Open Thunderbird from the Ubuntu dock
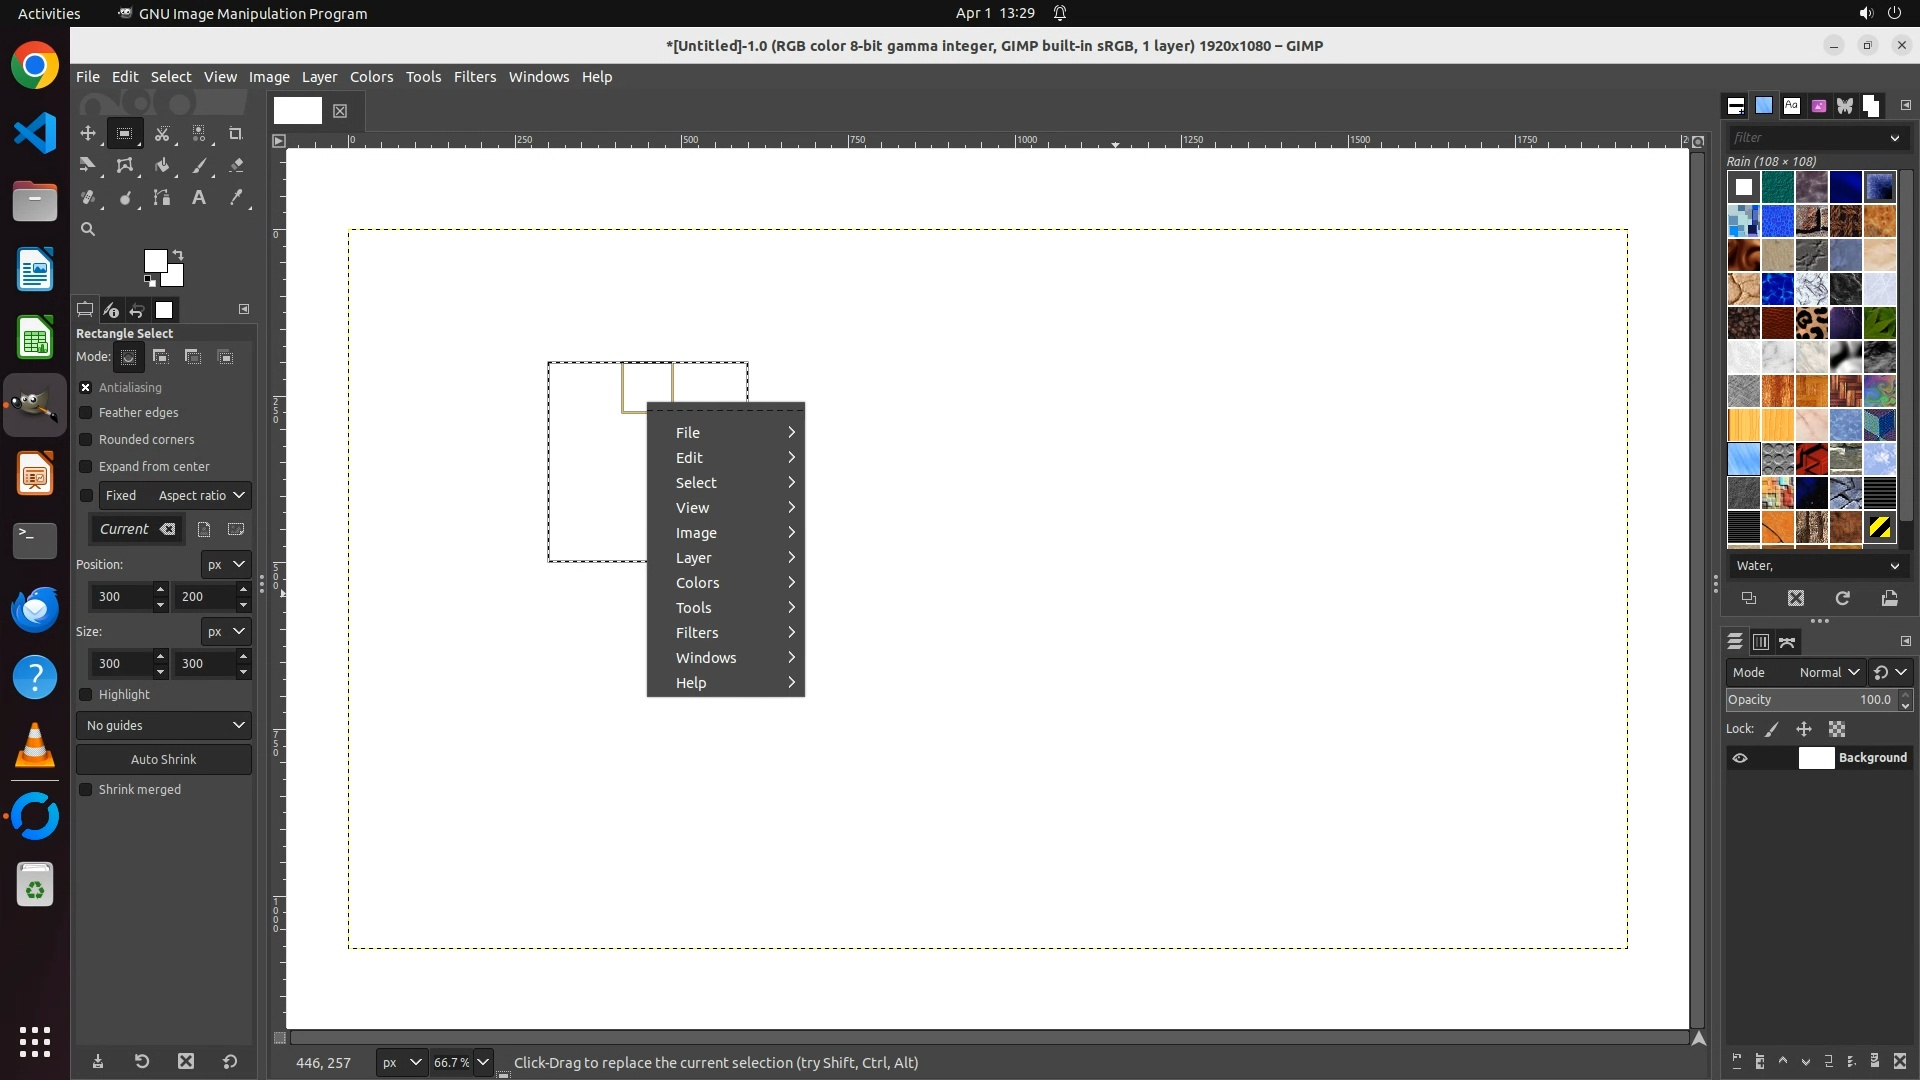 coord(35,609)
